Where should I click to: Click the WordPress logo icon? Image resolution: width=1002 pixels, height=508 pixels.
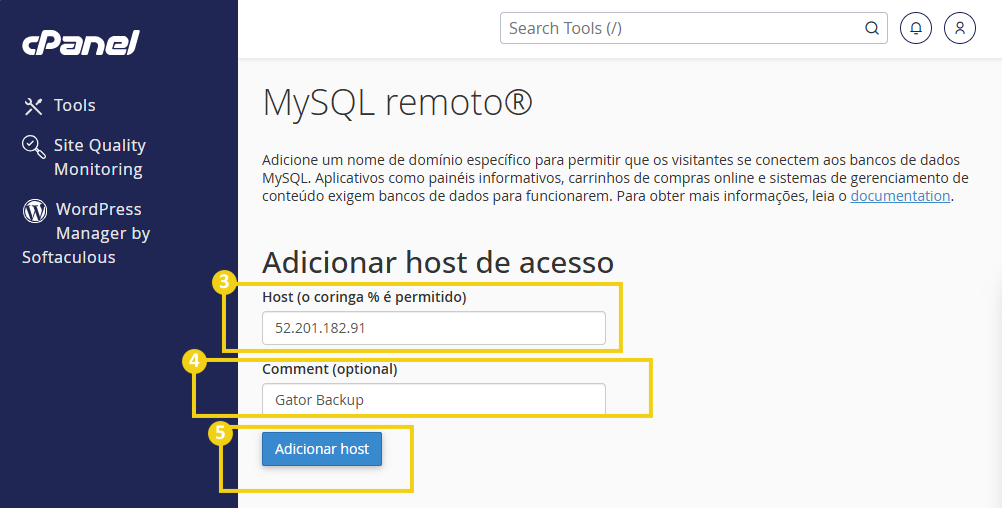35,210
